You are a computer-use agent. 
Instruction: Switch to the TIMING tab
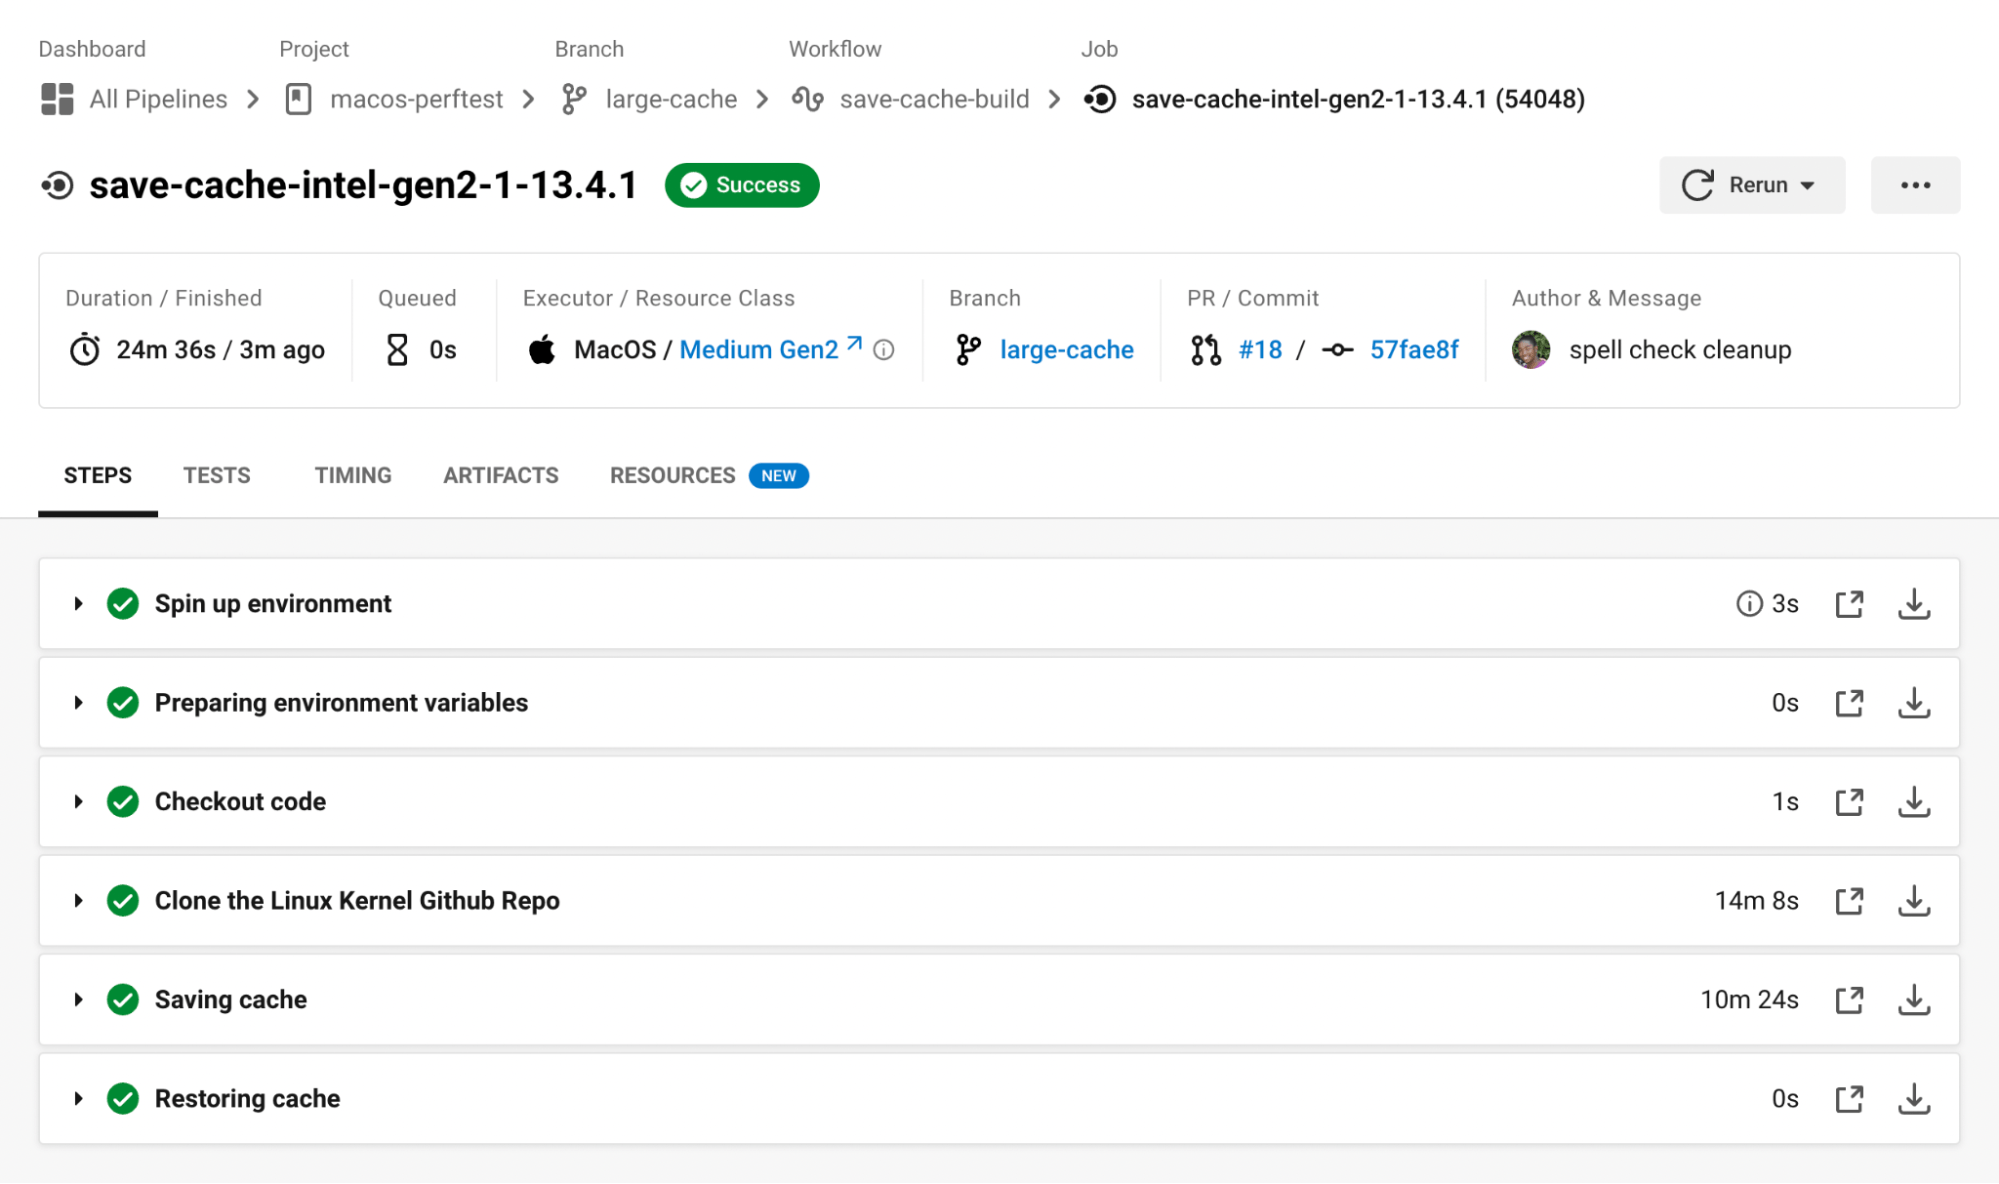tap(353, 476)
